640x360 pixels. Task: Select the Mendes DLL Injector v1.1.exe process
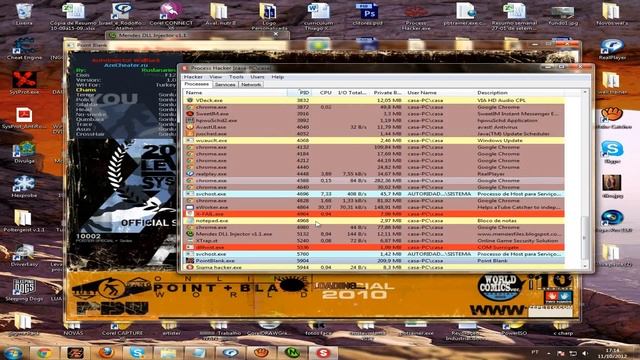[x=374, y=234]
